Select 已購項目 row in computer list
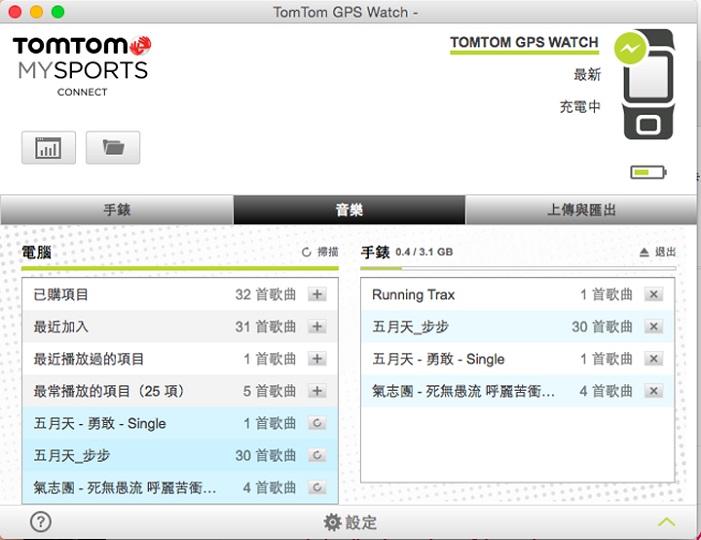 tap(180, 294)
